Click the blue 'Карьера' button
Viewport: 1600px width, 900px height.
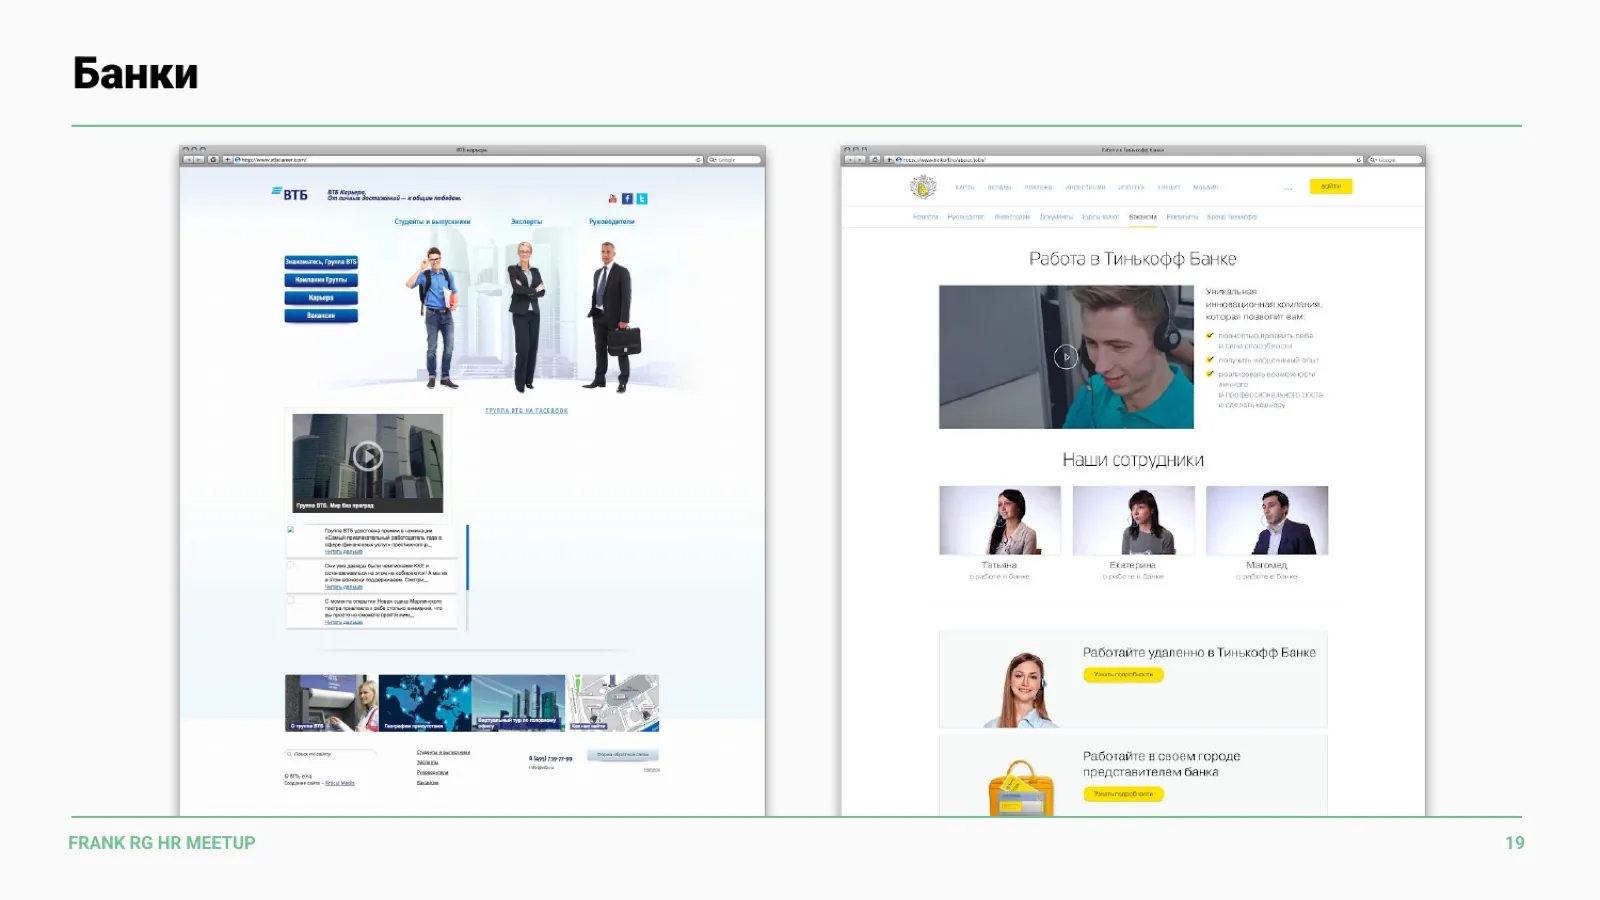click(321, 298)
